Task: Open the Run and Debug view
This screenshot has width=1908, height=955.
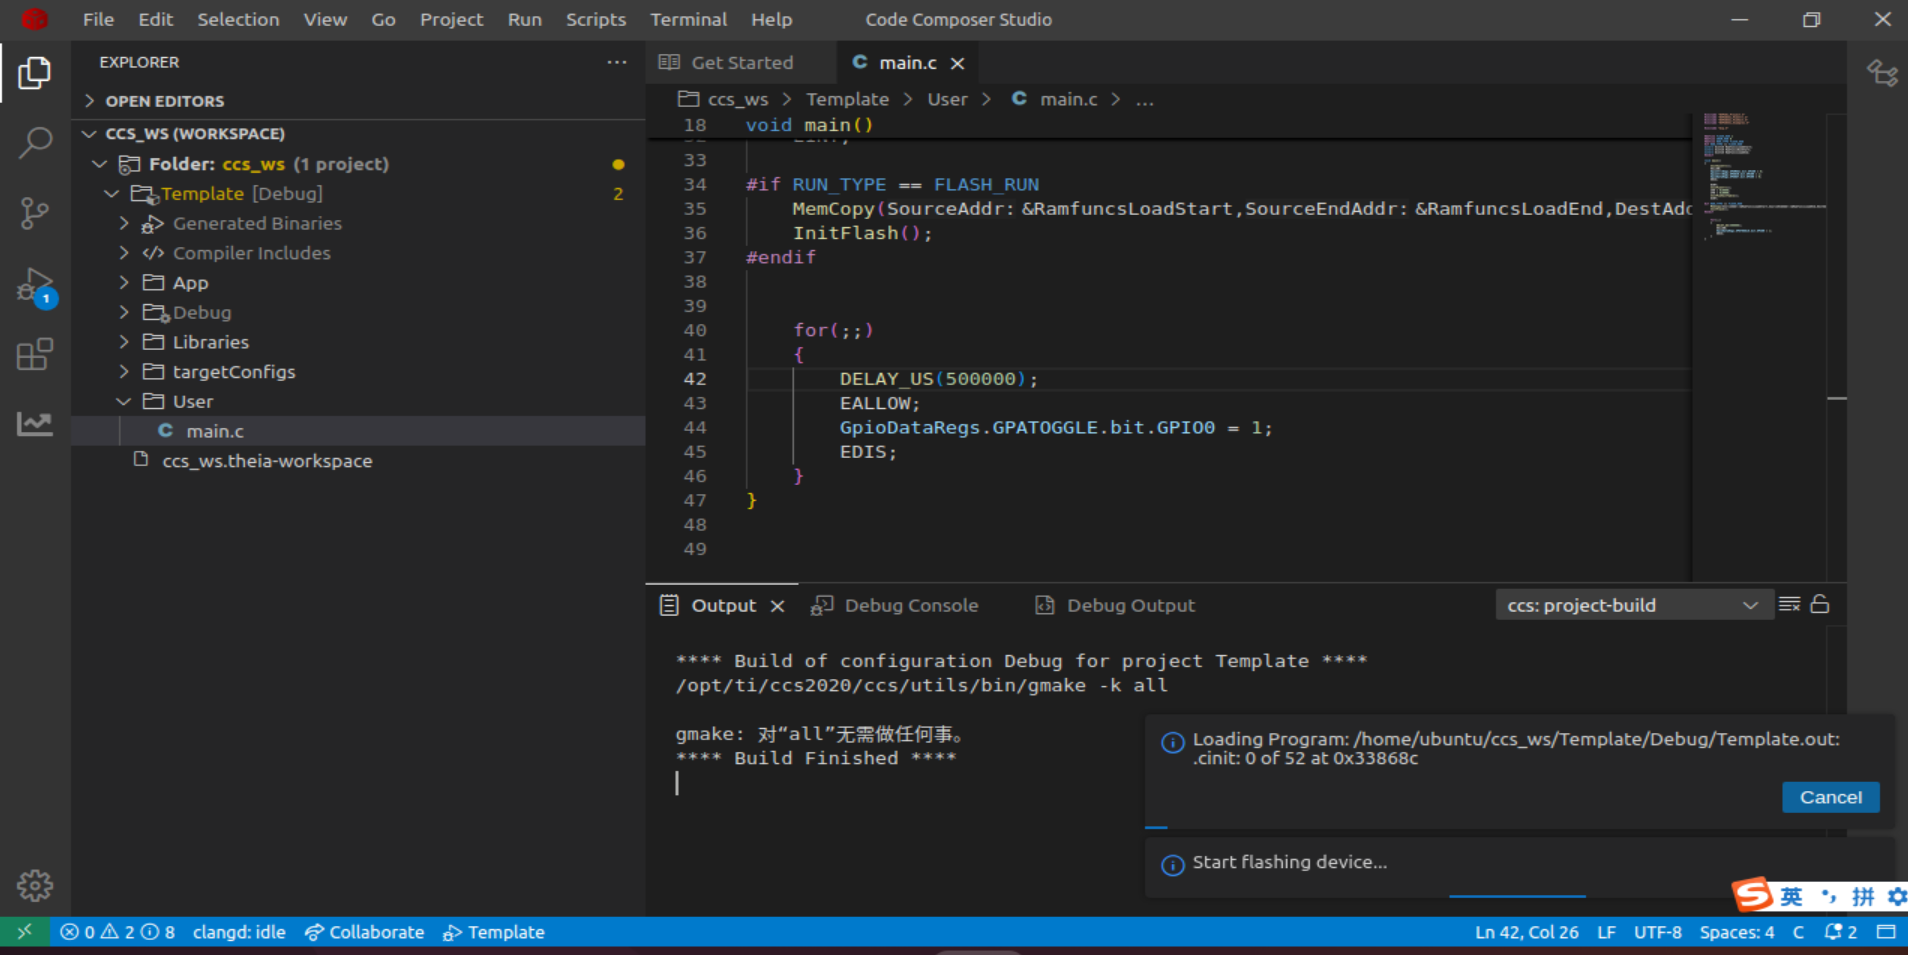Action: (35, 285)
